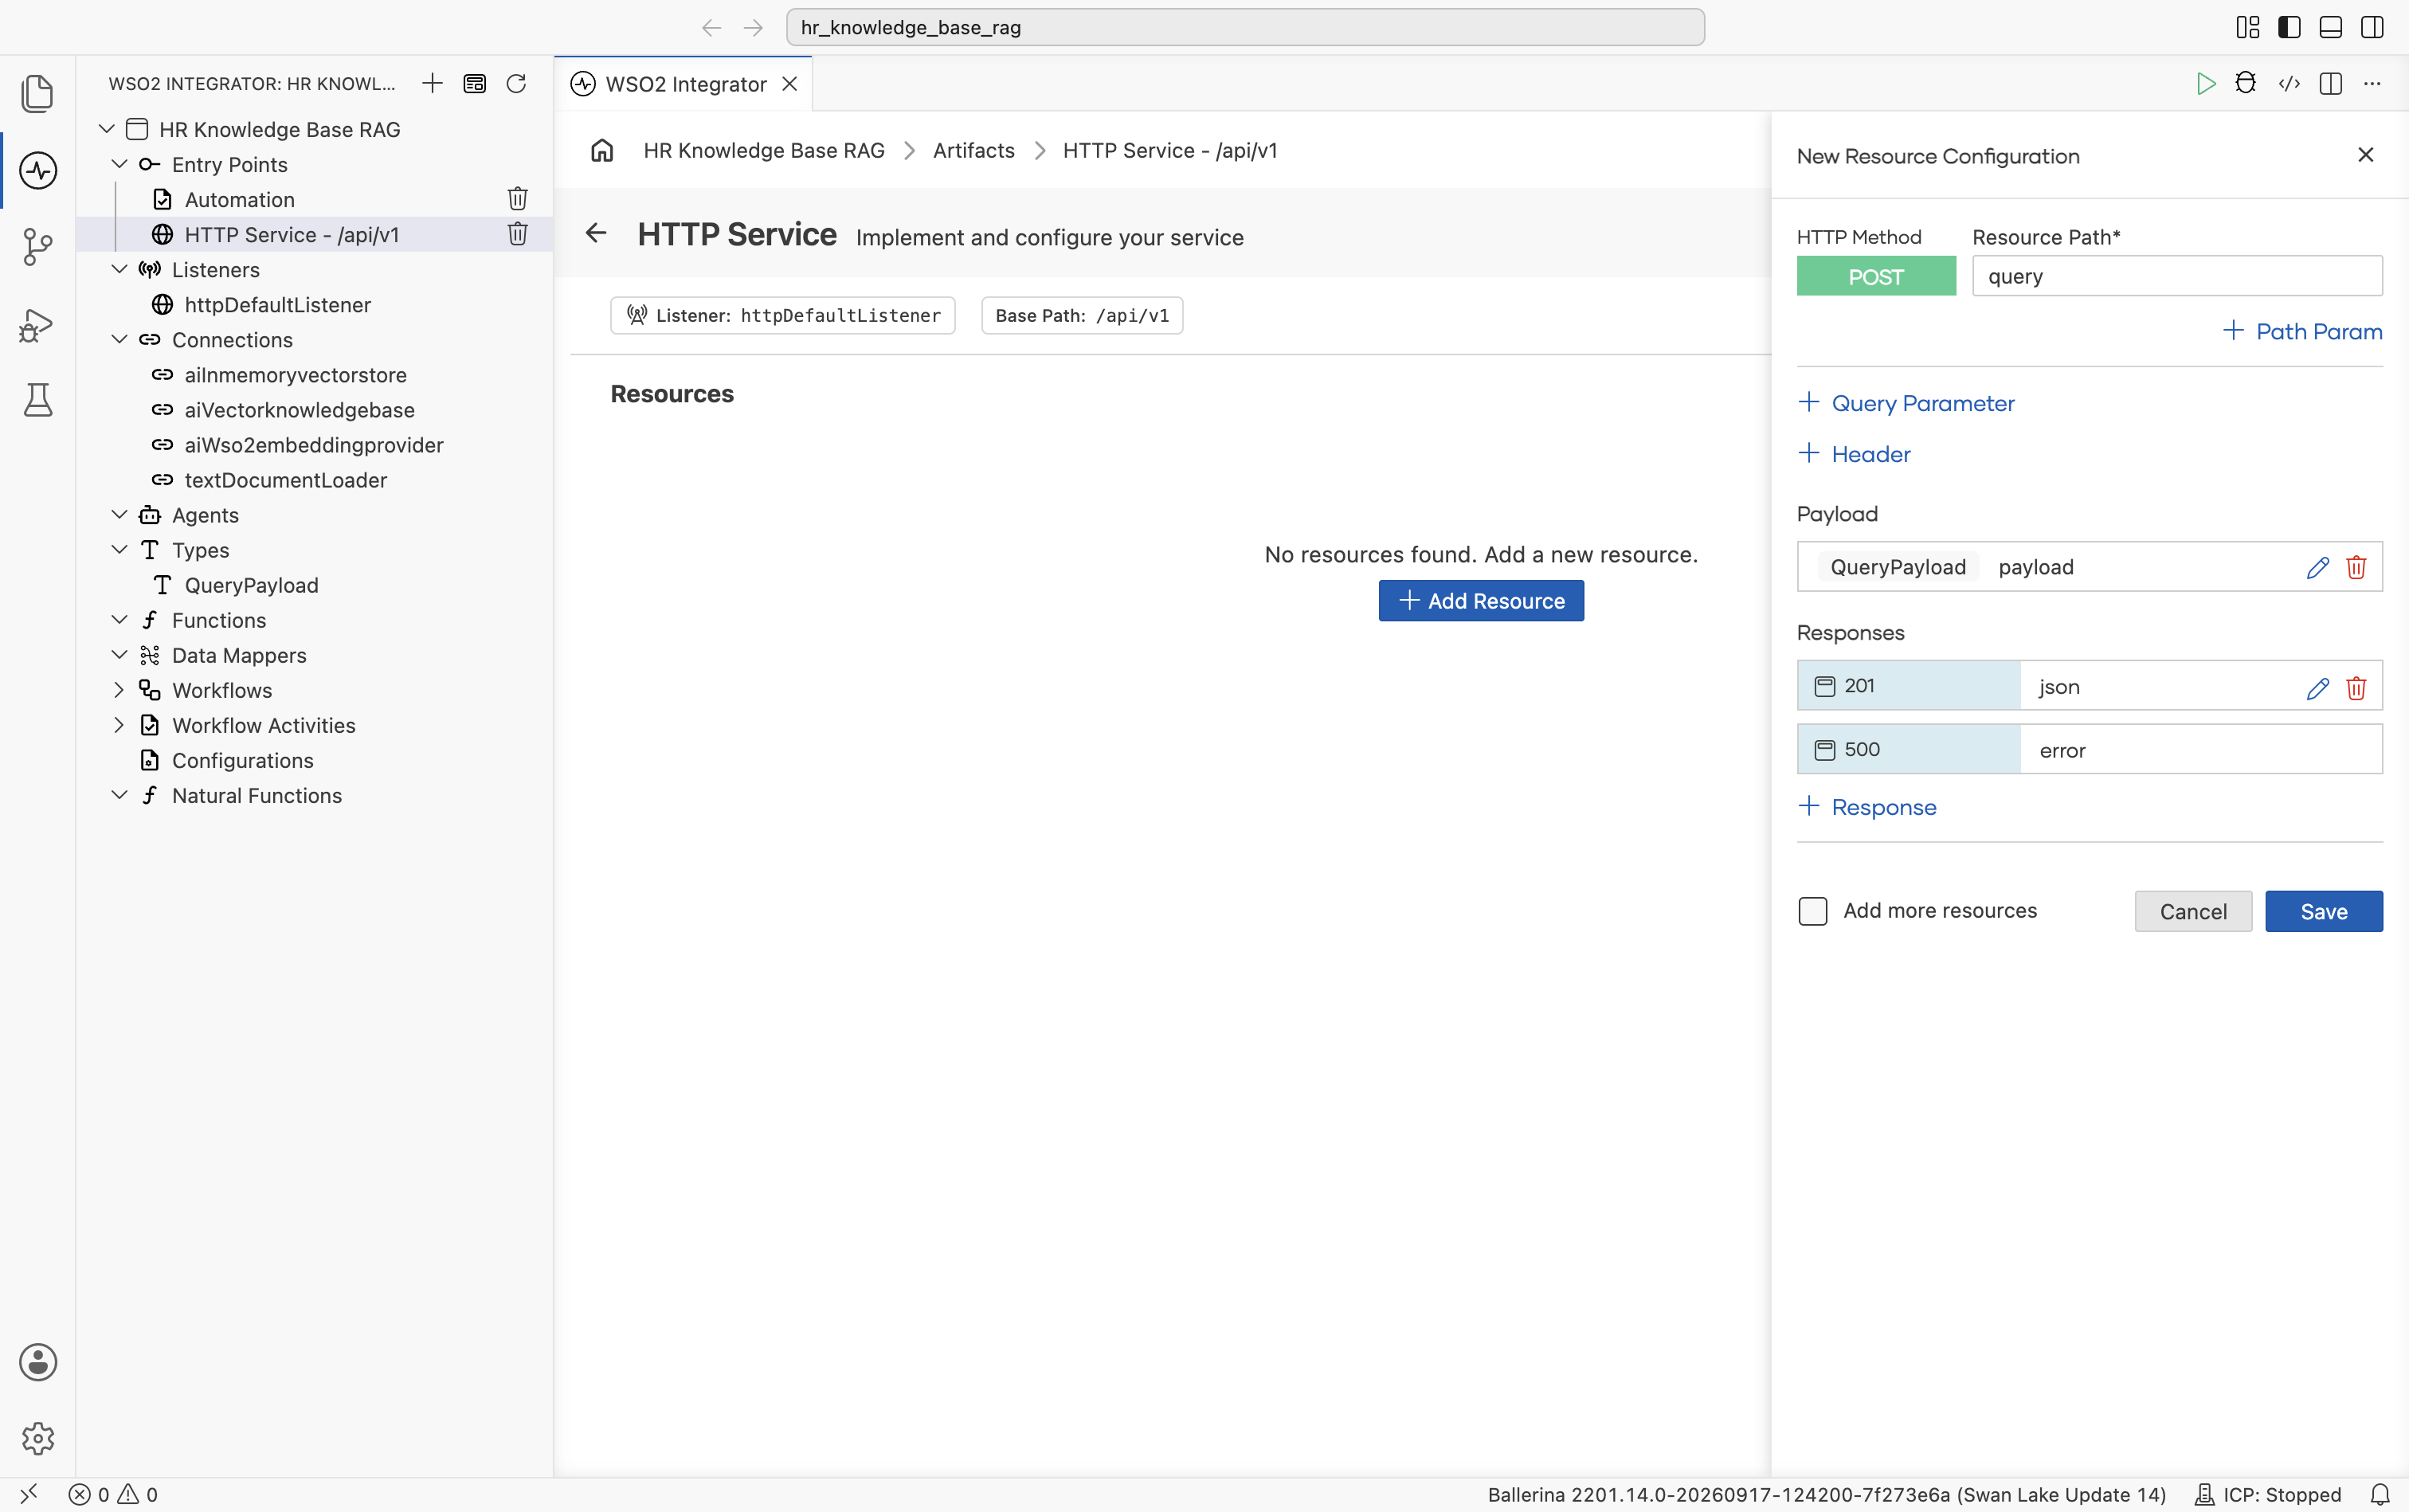Run the integration with play icon
This screenshot has width=2409, height=1512.
pyautogui.click(x=2205, y=83)
